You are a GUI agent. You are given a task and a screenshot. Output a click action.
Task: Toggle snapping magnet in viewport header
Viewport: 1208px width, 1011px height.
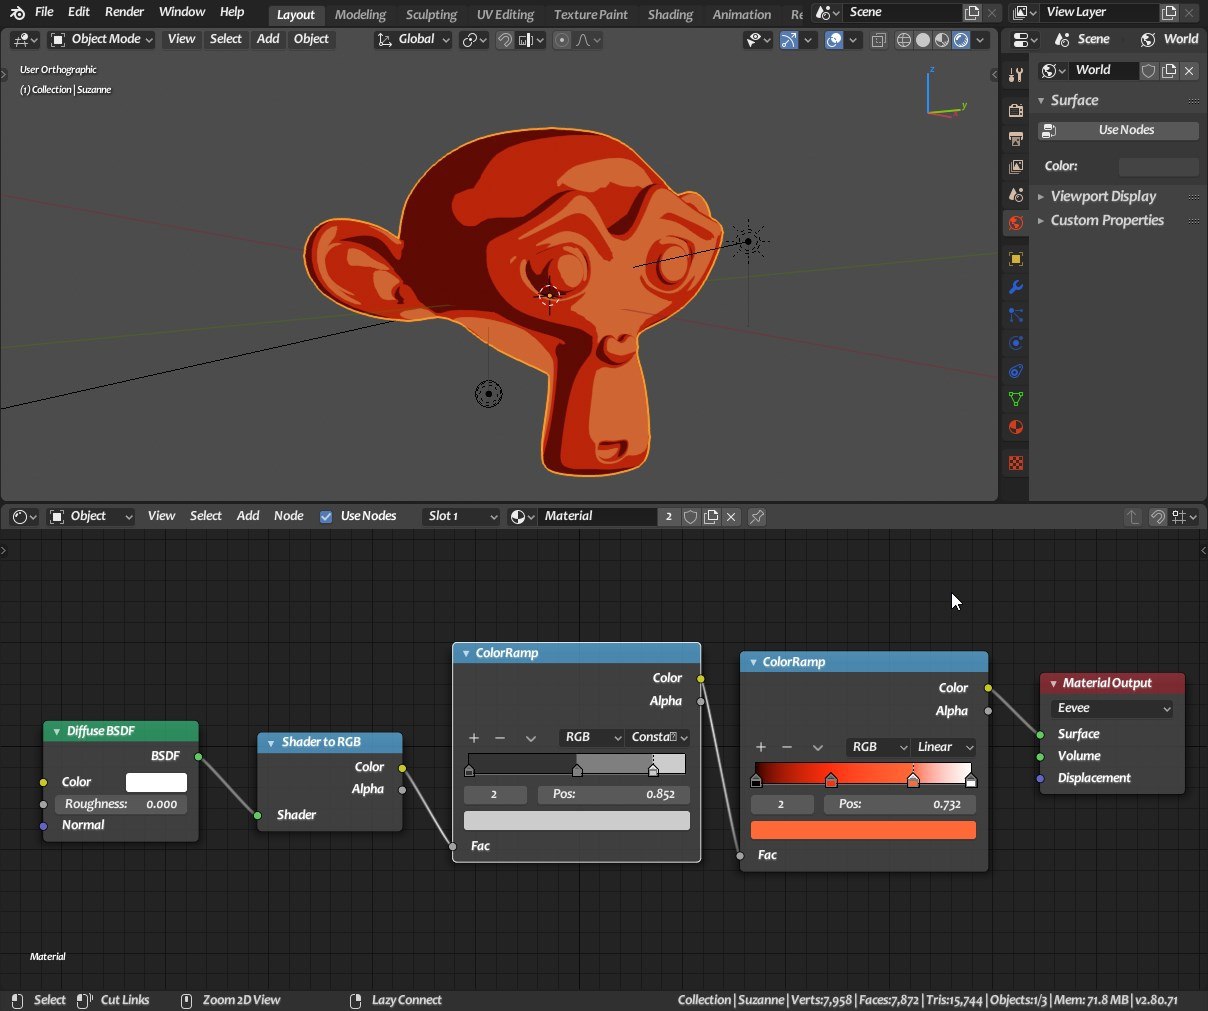(x=505, y=40)
